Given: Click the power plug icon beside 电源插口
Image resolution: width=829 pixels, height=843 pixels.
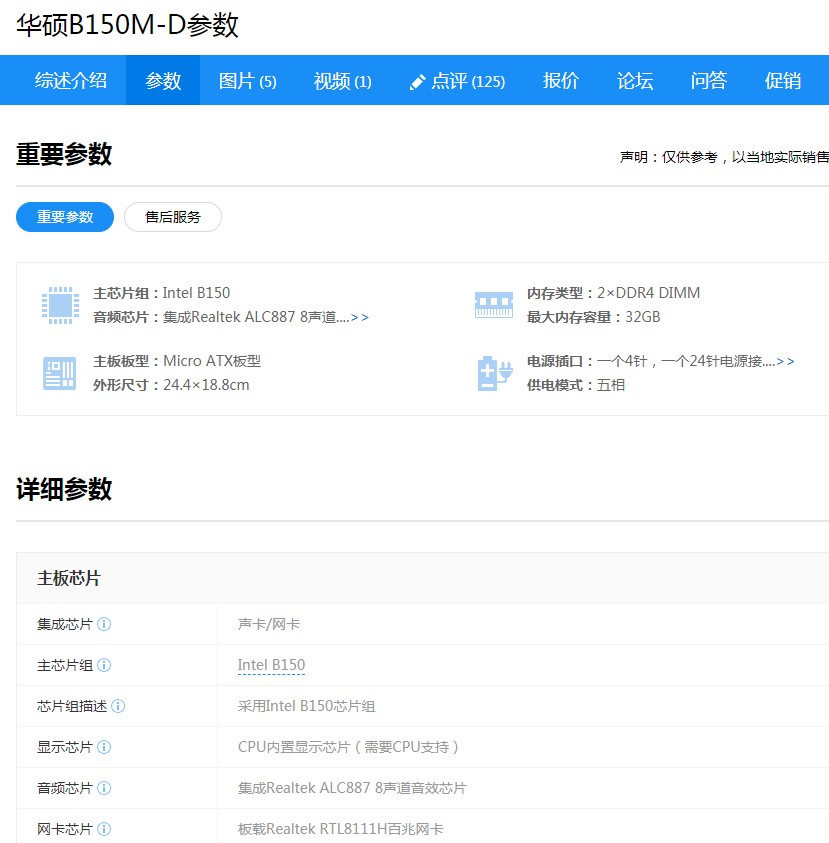Looking at the screenshot, I should 495,373.
